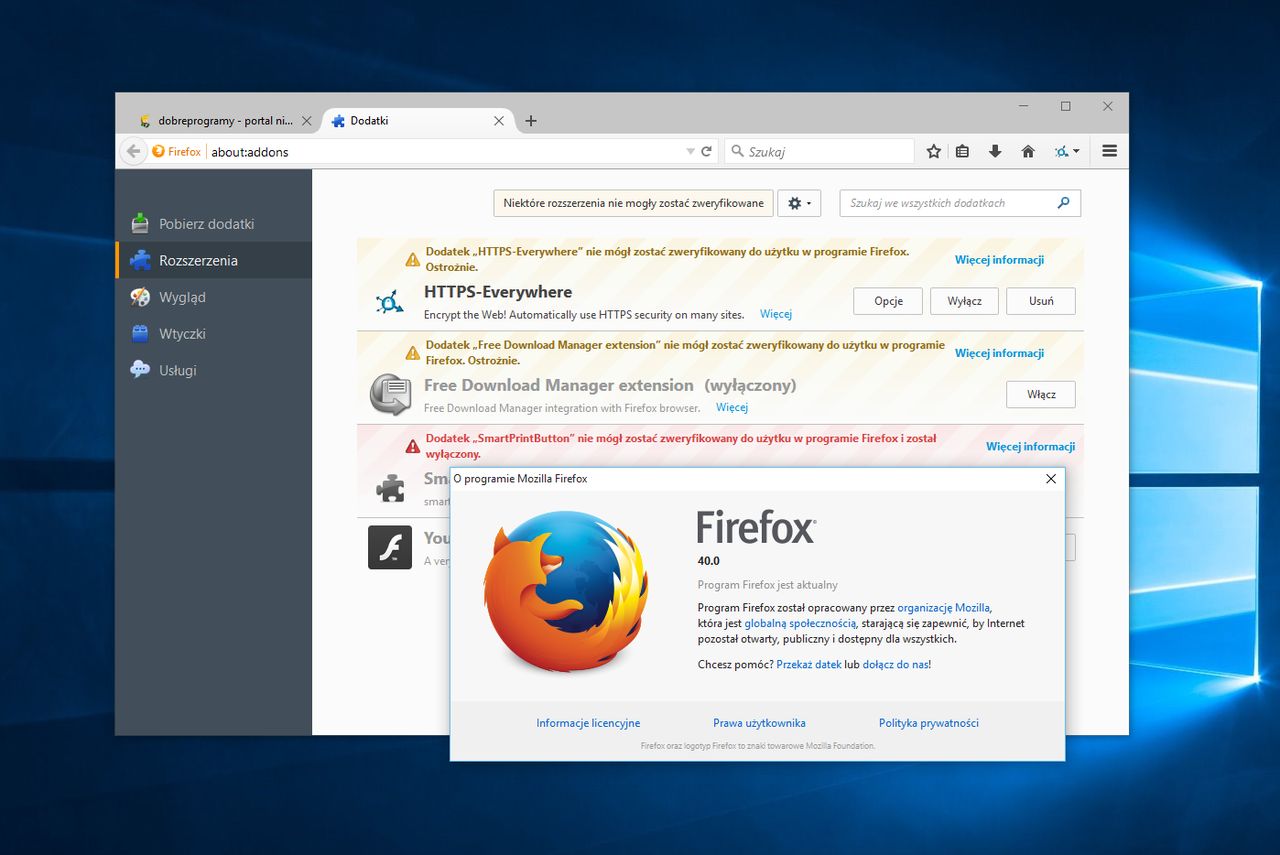1280x855 pixels.
Task: Open globalną społecznością link
Action: 800,623
